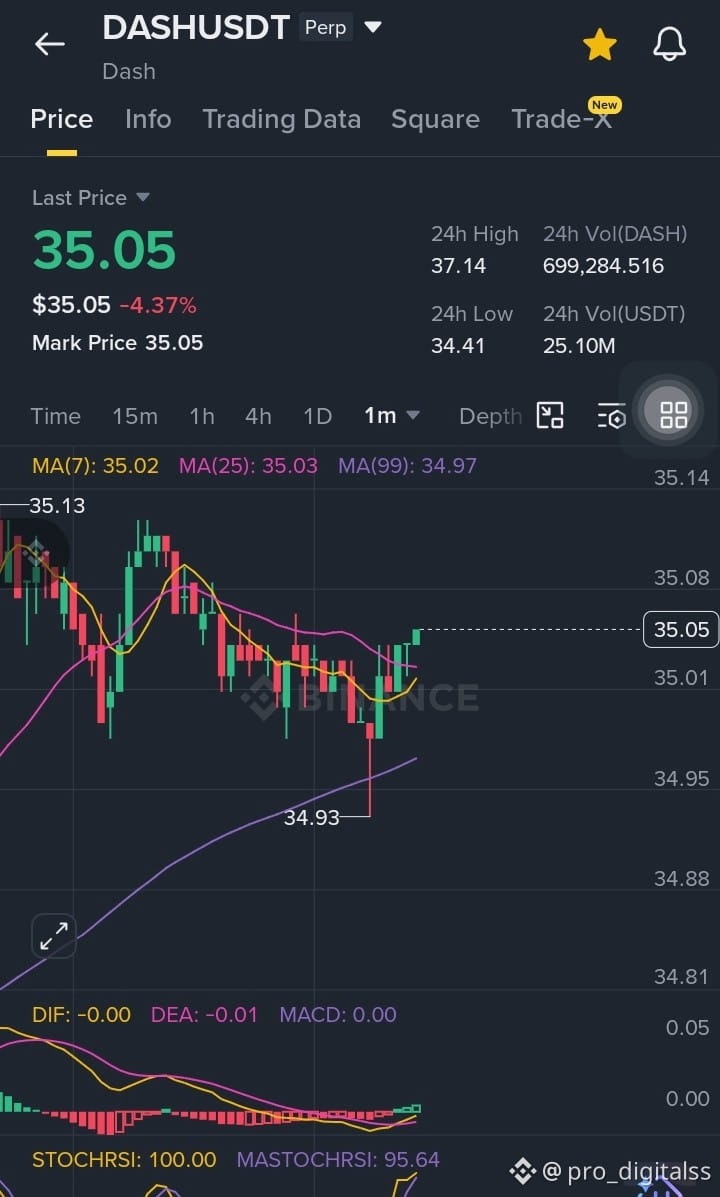Expand chart to fullscreen

pos(53,935)
